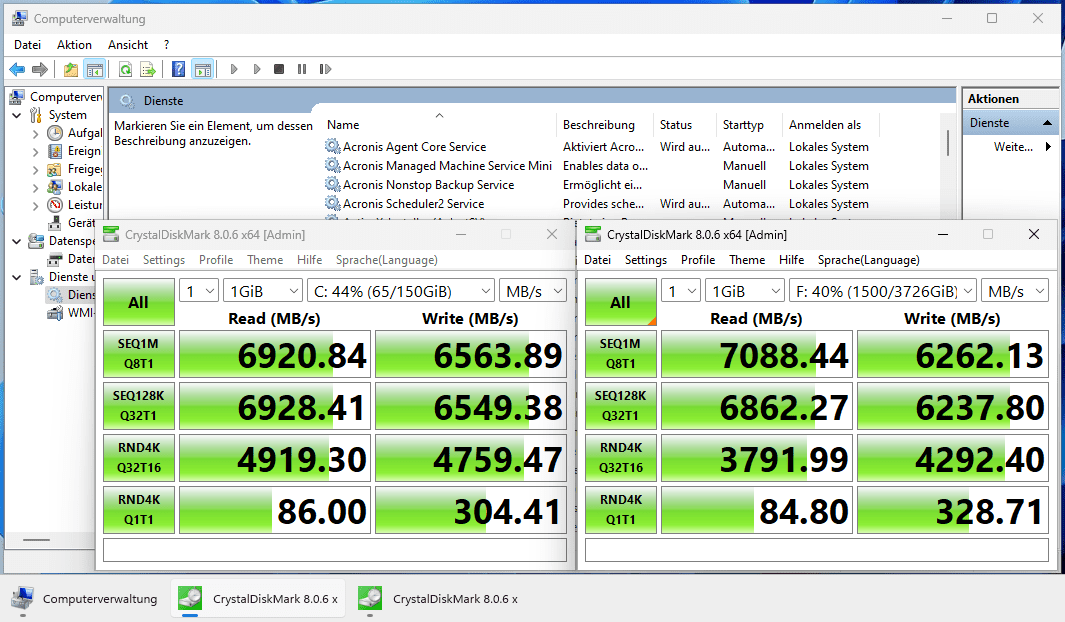
Task: Select Aufgabenplanung clock icon in tree
Action: pos(55,133)
